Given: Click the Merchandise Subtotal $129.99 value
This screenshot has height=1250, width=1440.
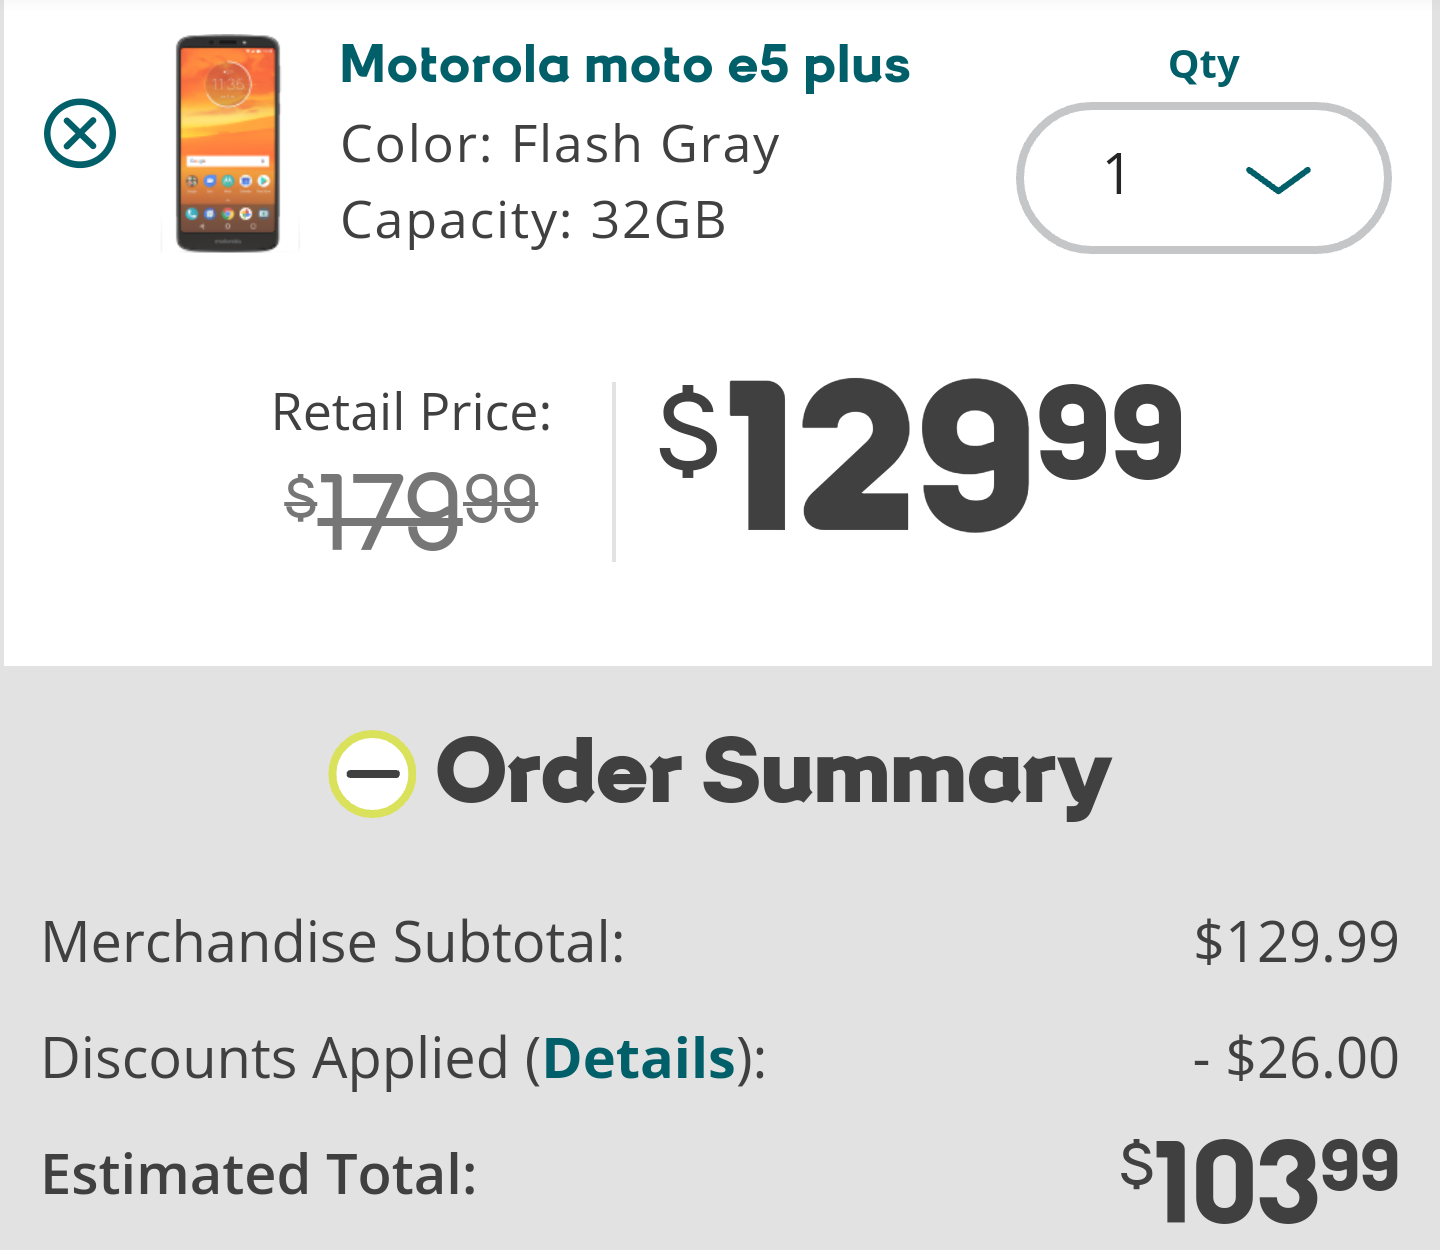Looking at the screenshot, I should pos(1296,942).
